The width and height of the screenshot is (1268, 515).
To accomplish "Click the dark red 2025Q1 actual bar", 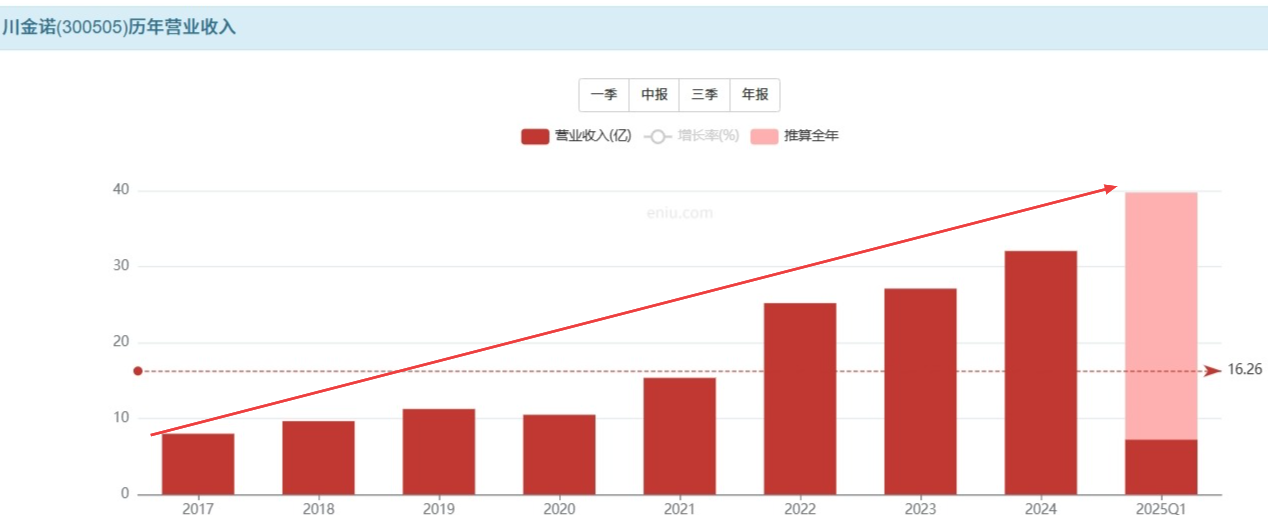I will pos(1161,467).
